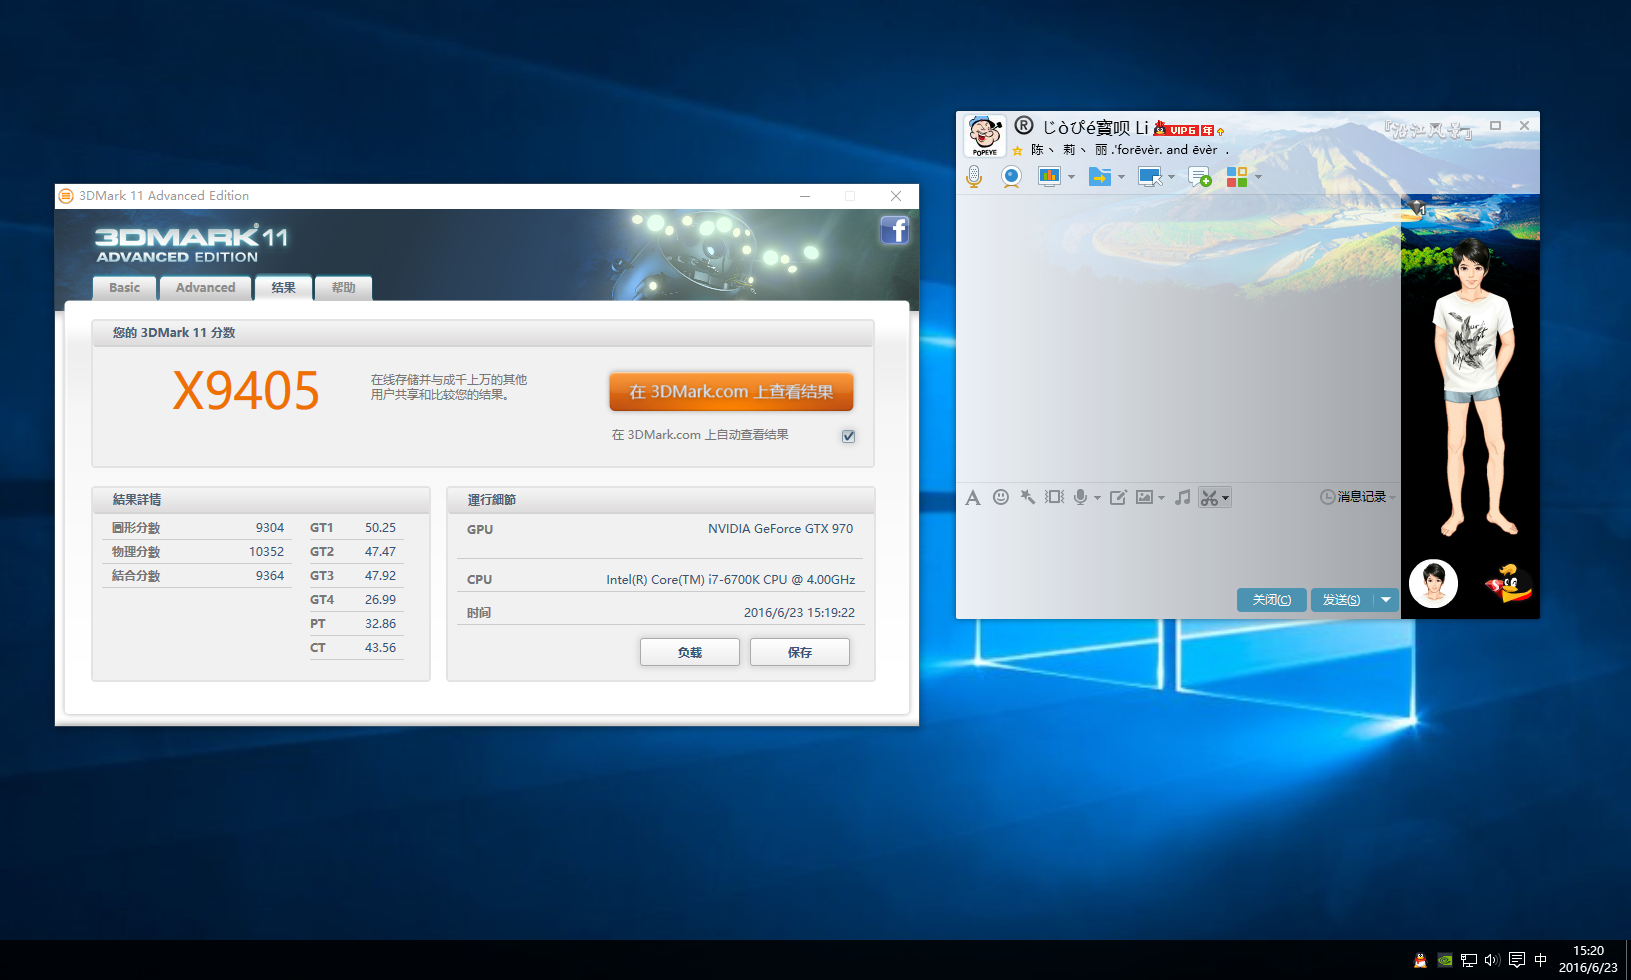Click the magic emoticon wand icon
The width and height of the screenshot is (1631, 980).
(1027, 497)
